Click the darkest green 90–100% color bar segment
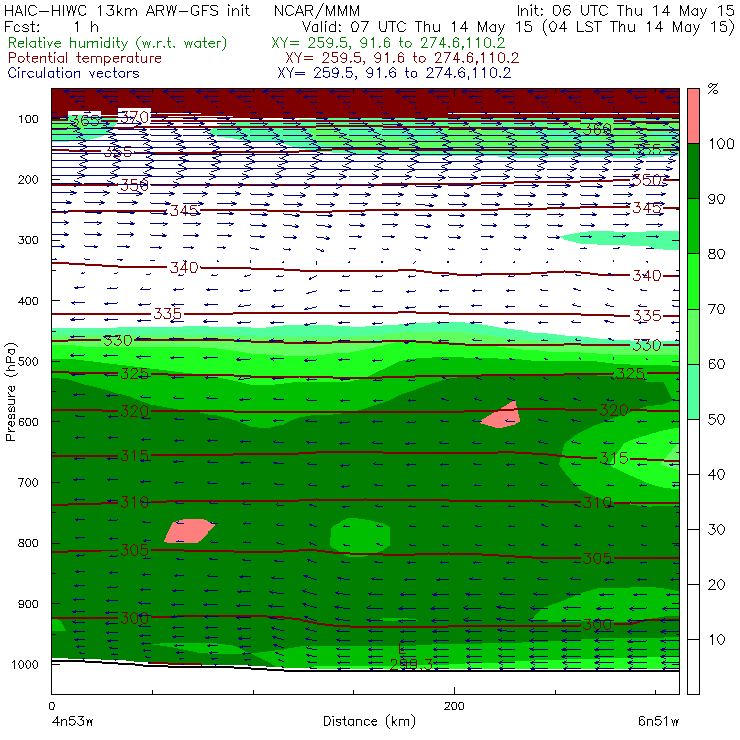 693,171
